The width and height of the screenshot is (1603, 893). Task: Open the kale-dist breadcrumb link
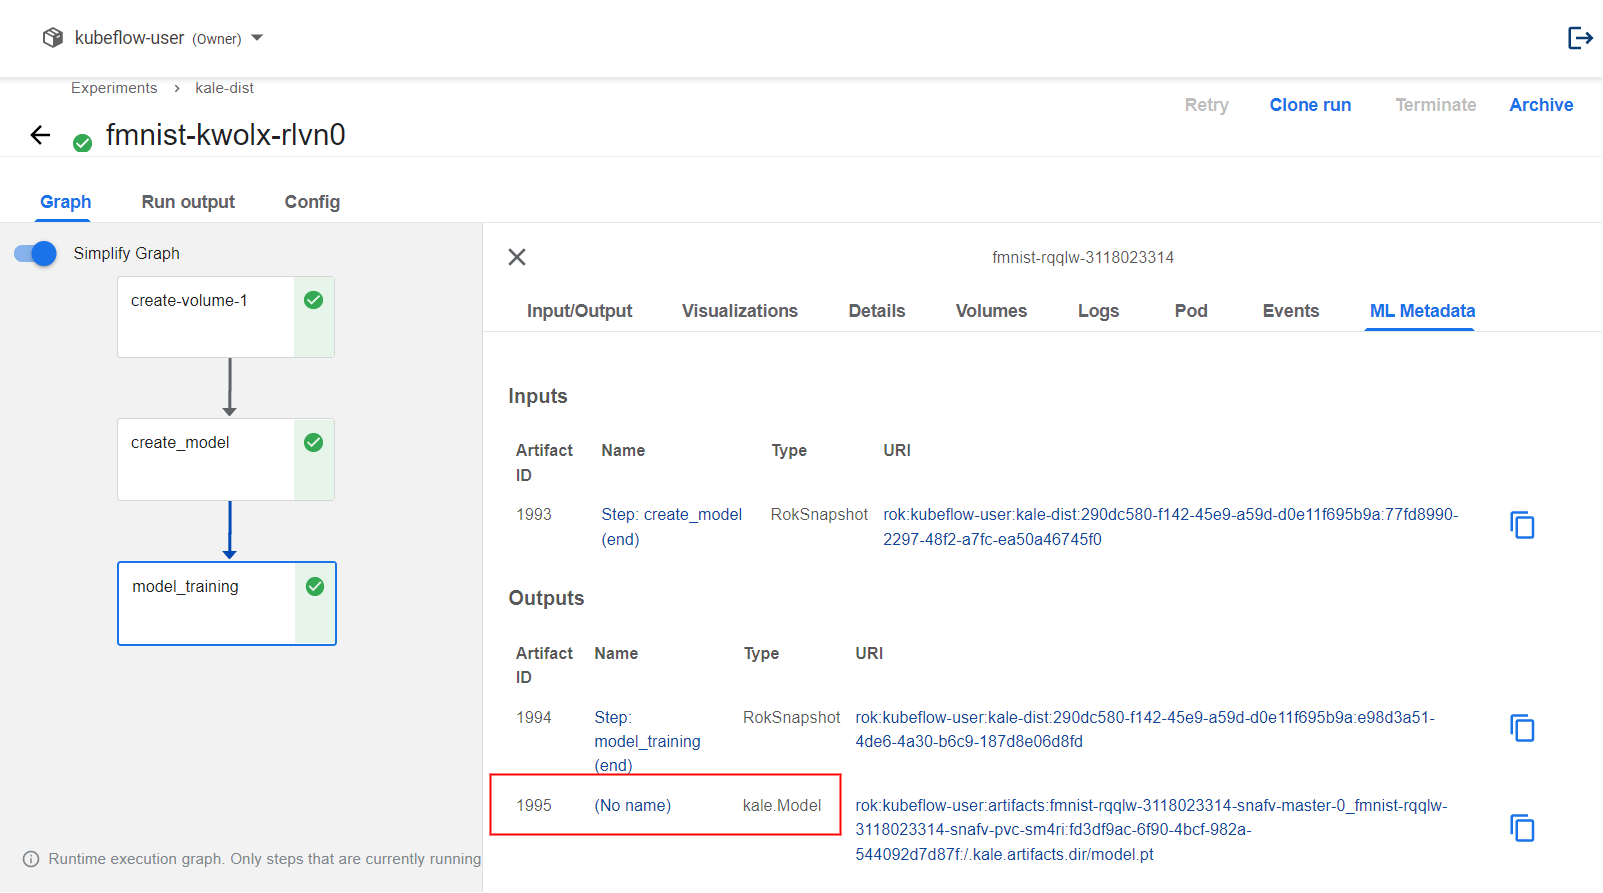point(224,88)
